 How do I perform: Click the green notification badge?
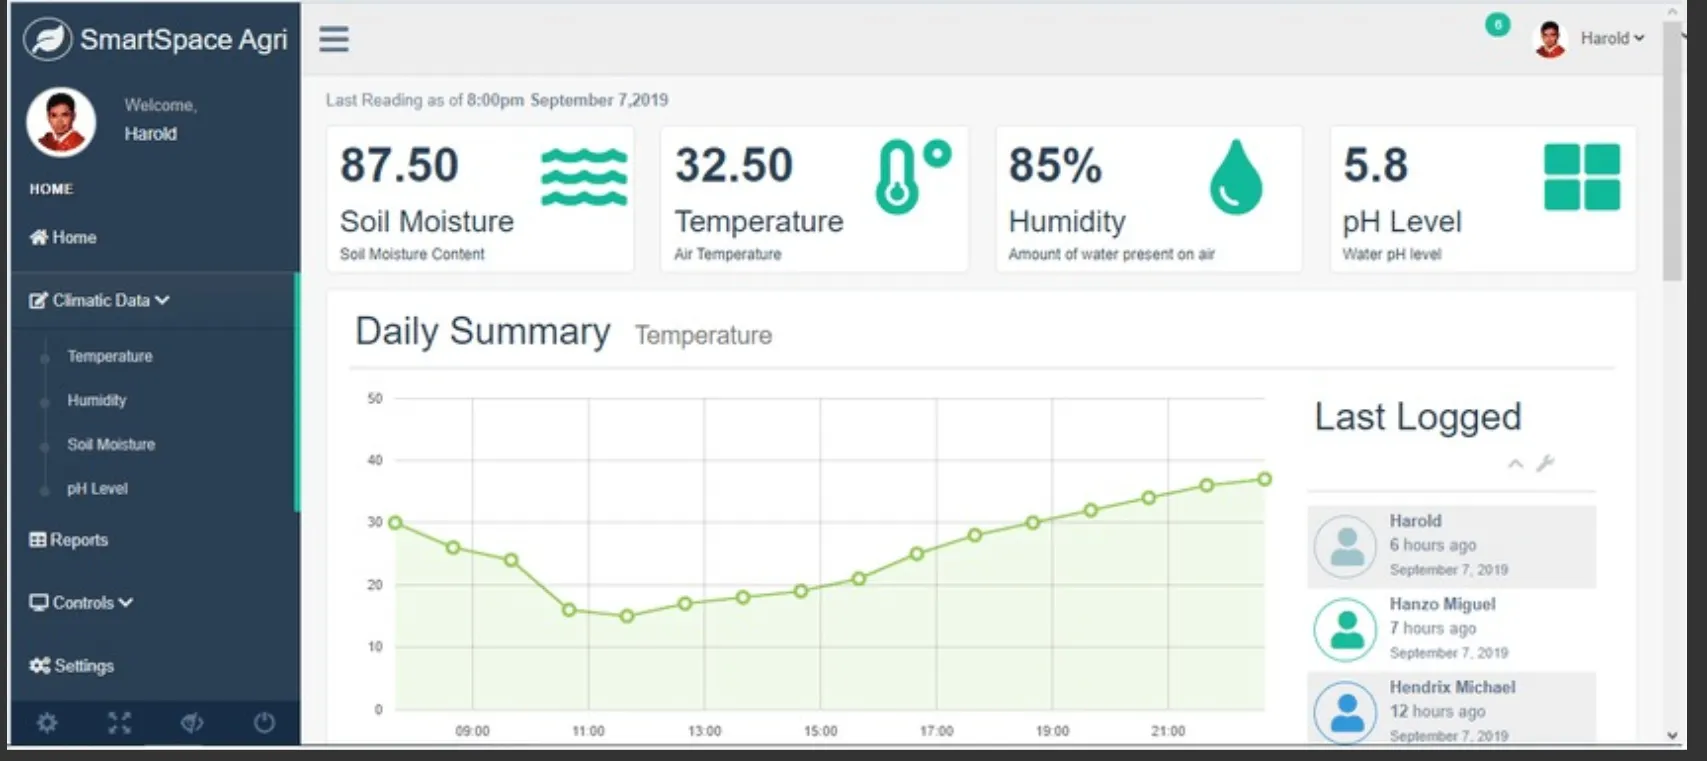click(x=1497, y=25)
